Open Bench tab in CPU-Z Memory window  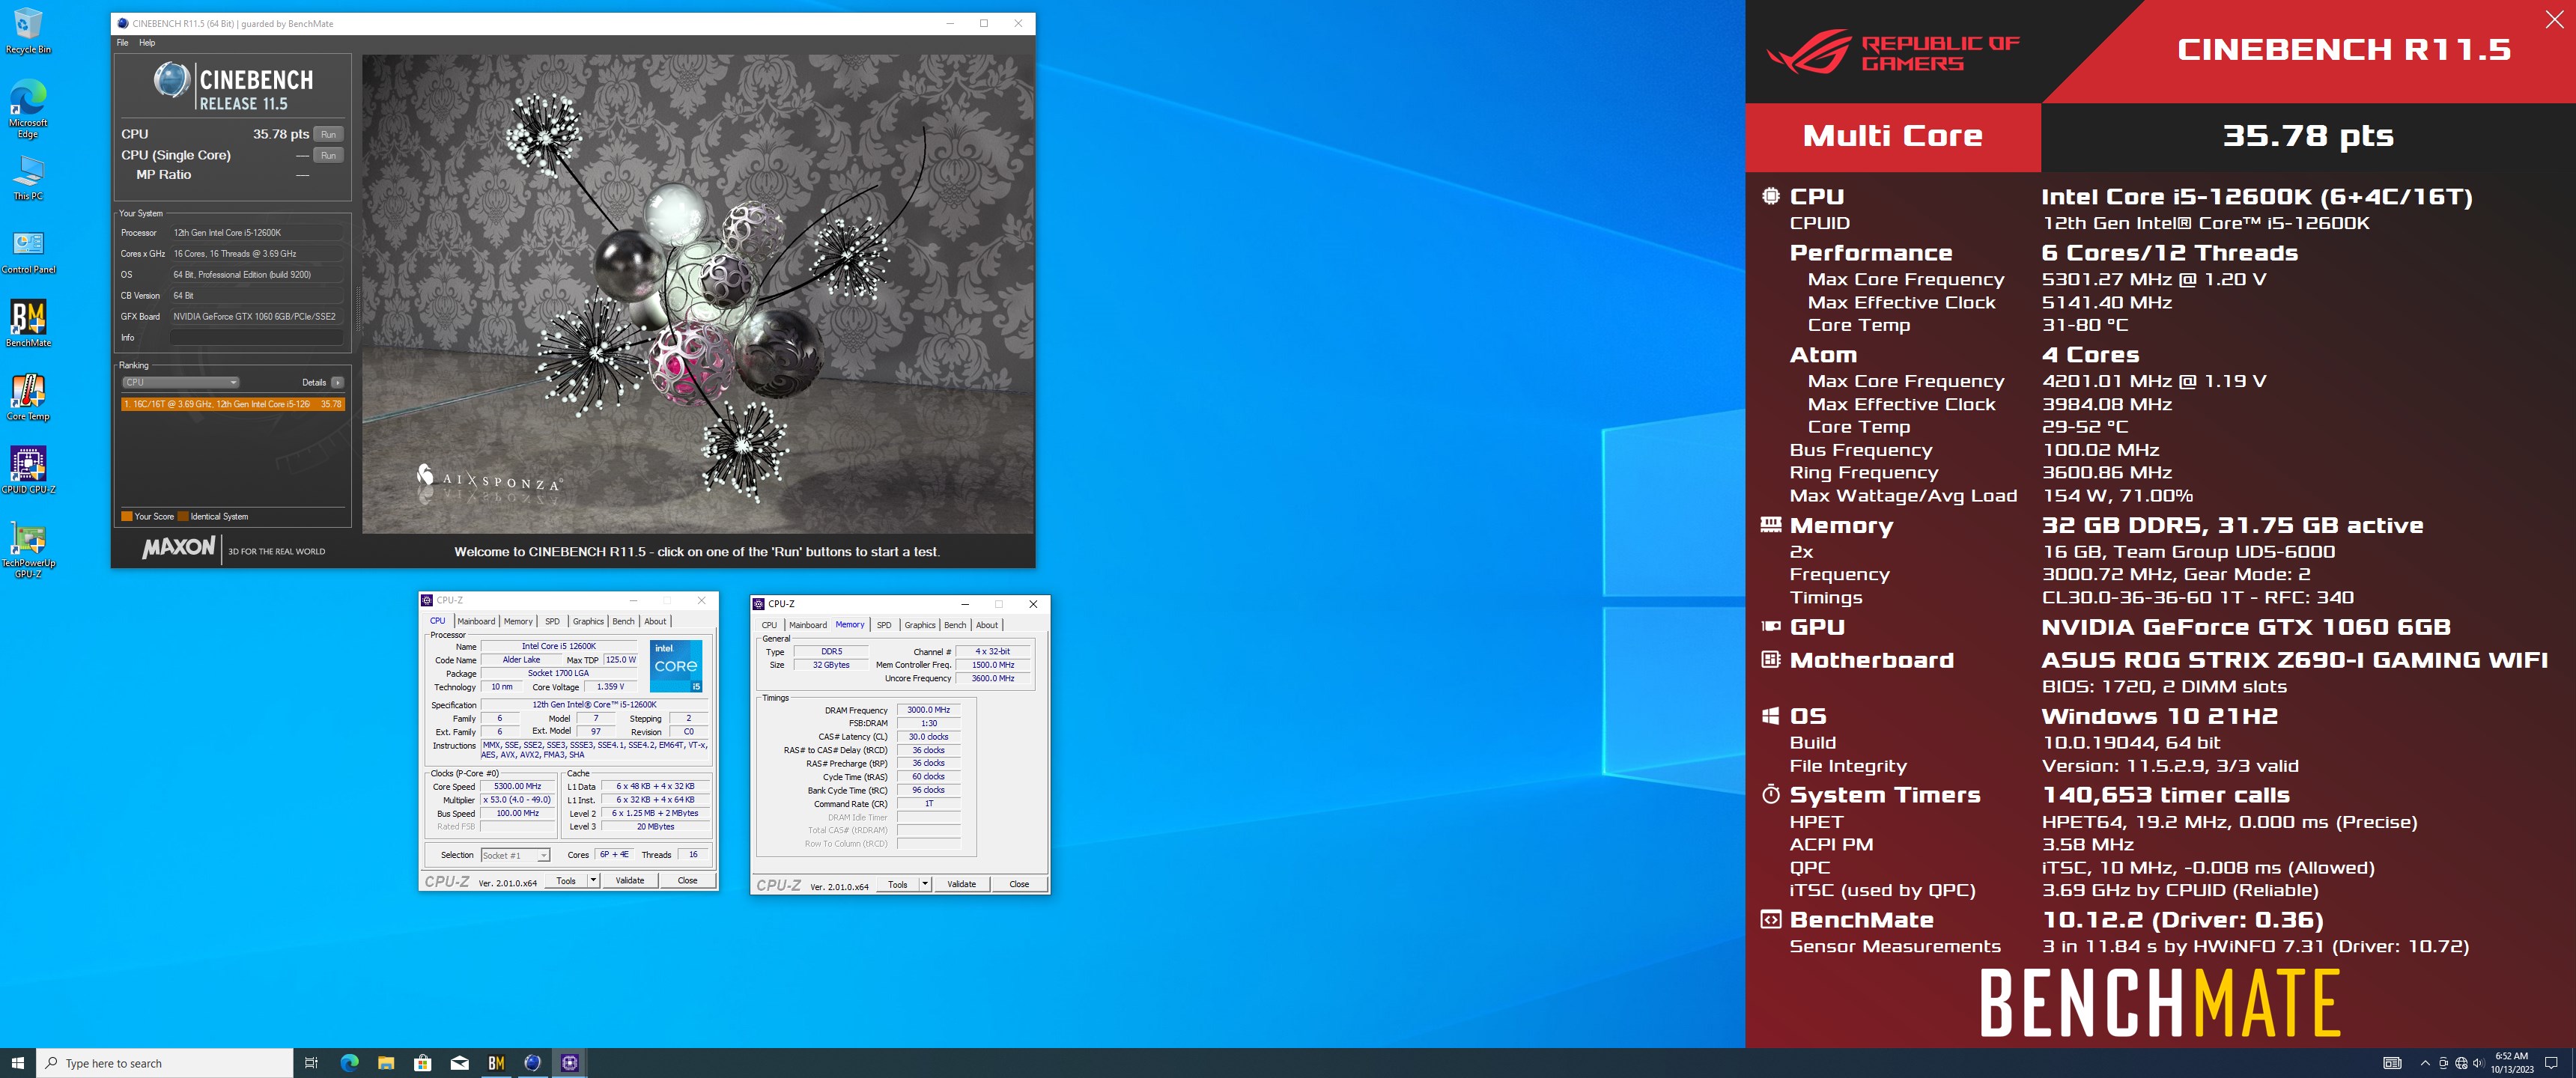tap(955, 625)
